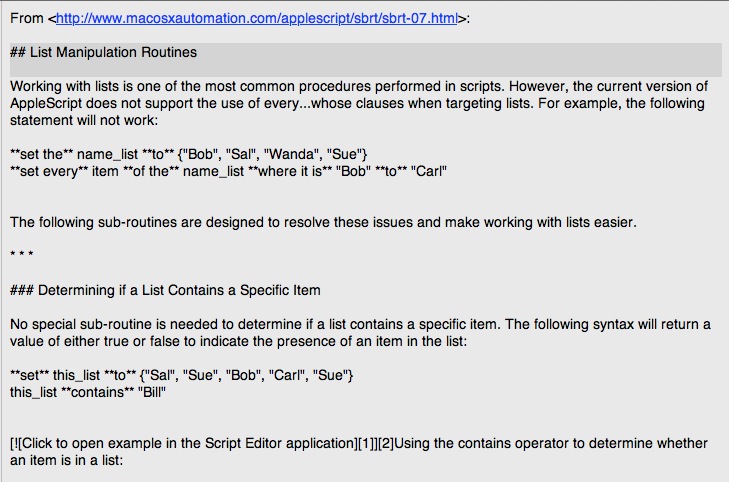Viewport: 729px width, 482px height.
Task: Click the "set every item of the name_list" line
Action: coord(228,172)
